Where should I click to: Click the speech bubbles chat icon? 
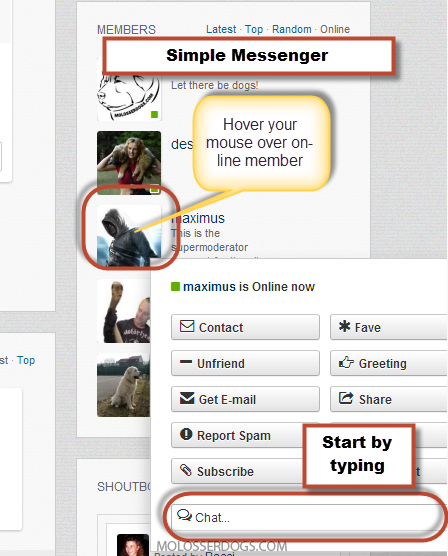click(184, 515)
